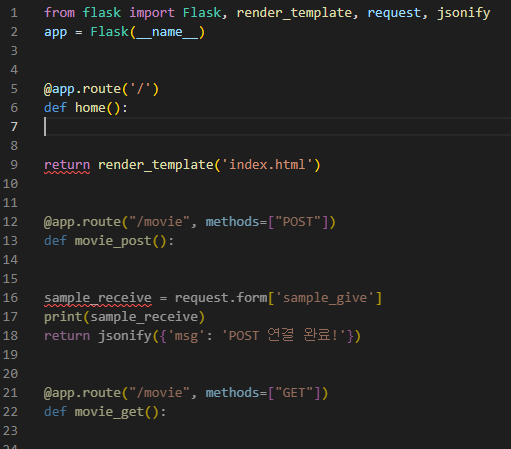This screenshot has width=511, height=449.
Task: Click line number 1 in the gutter
Action: click(x=14, y=13)
